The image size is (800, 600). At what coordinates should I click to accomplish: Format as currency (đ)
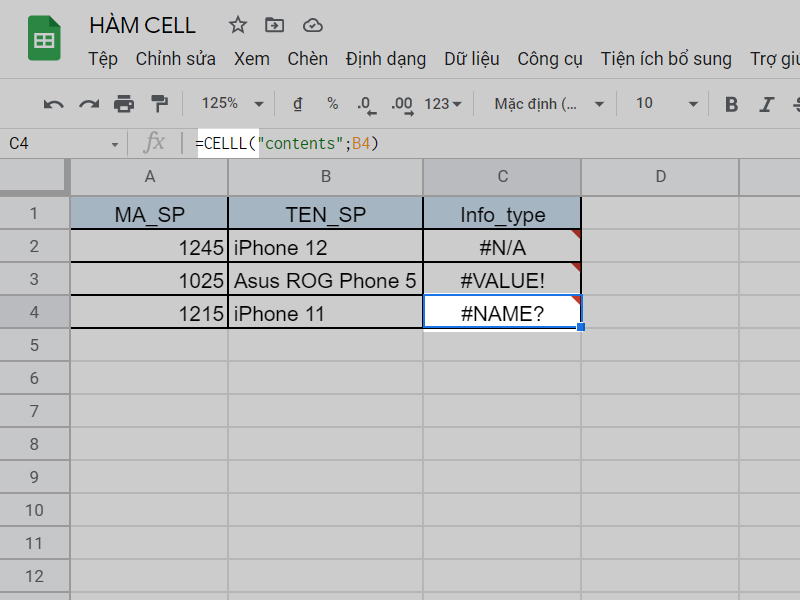coord(297,104)
